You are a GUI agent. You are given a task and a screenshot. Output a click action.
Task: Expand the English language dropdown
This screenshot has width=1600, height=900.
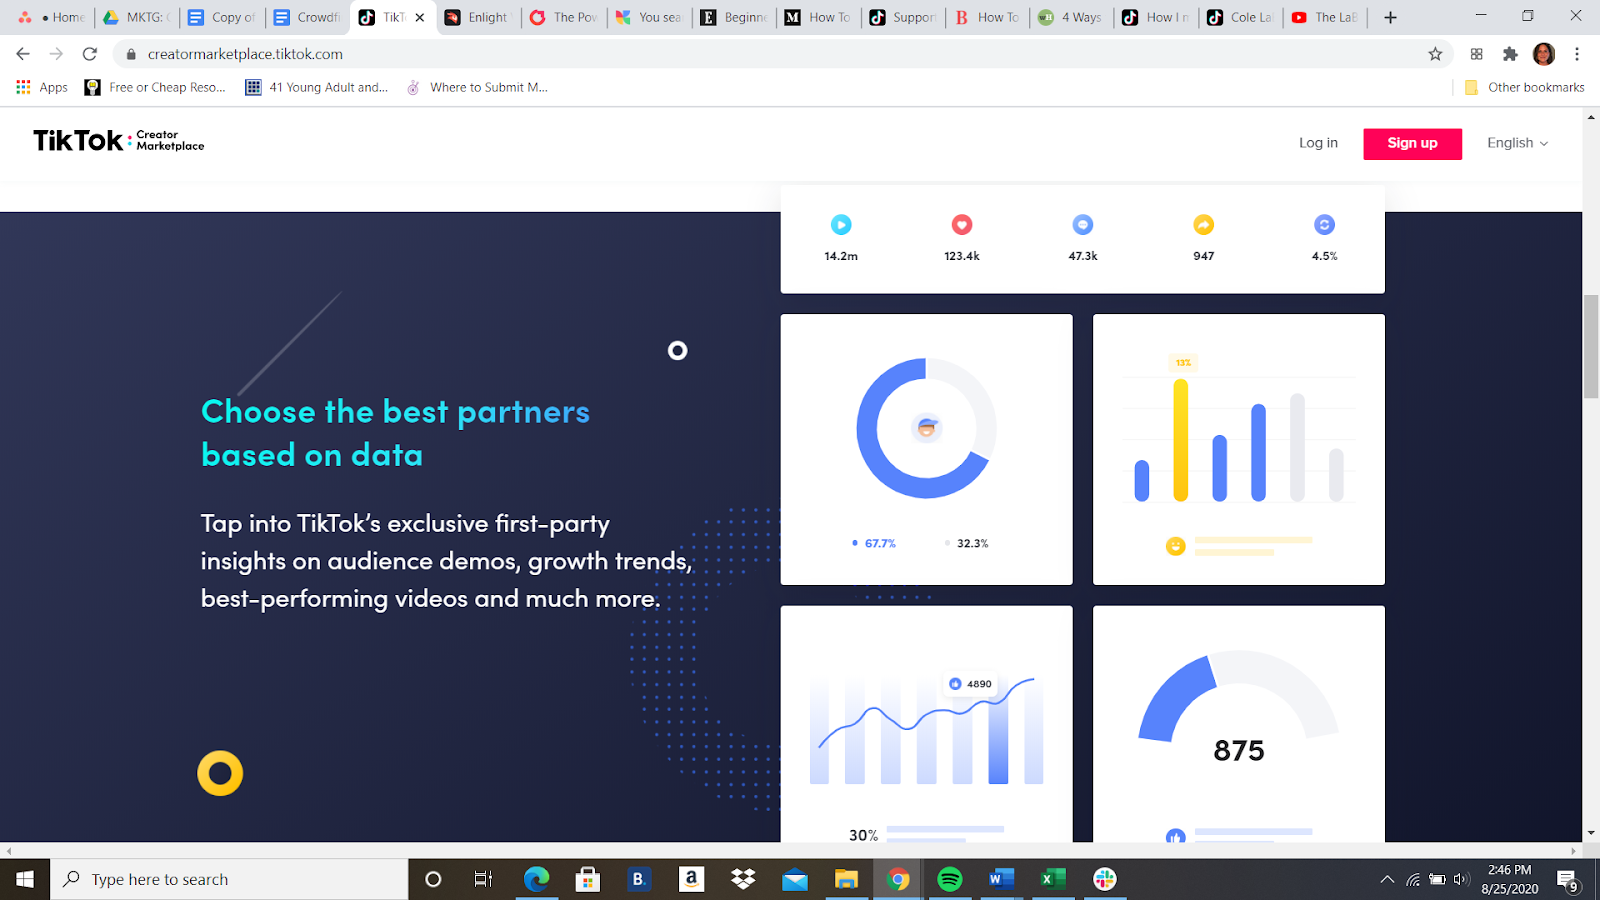(1517, 143)
